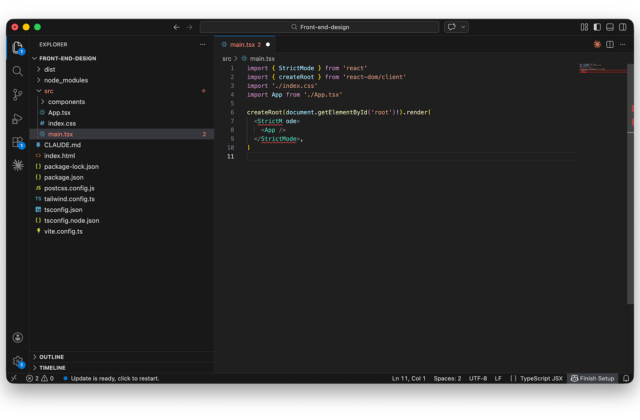Toggle the secondary side bar

(622, 27)
